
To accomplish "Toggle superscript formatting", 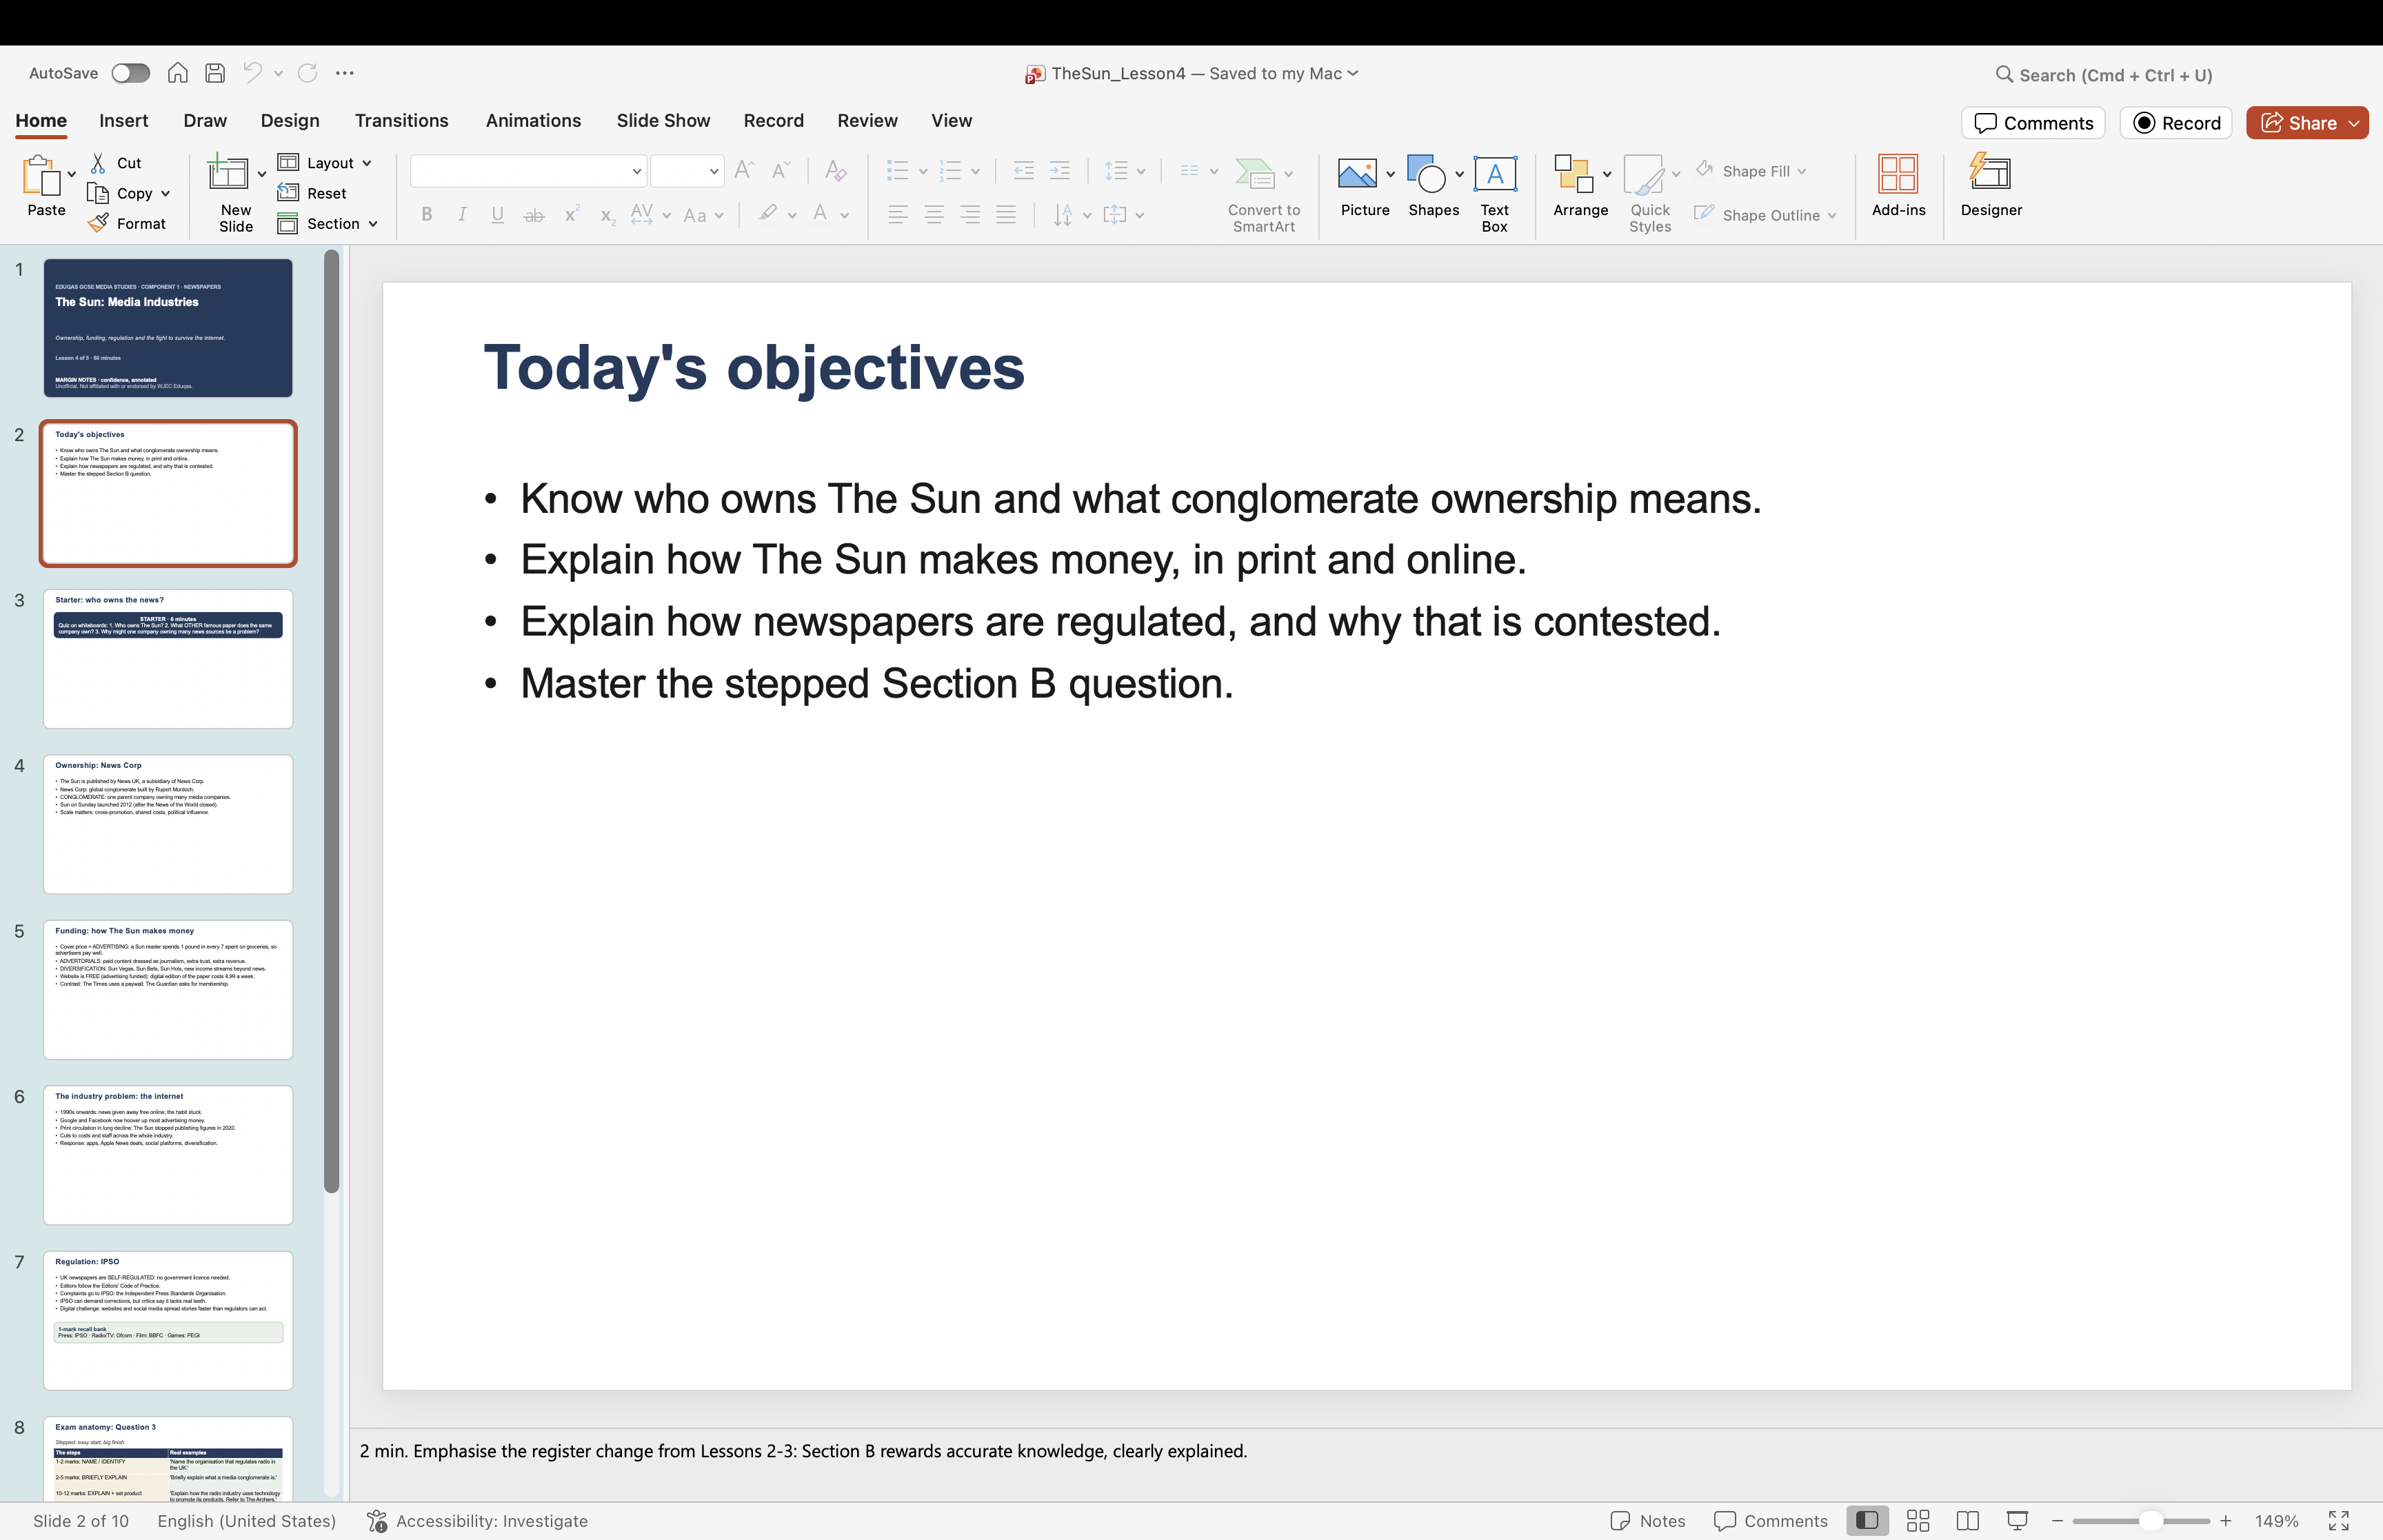I will (x=572, y=215).
